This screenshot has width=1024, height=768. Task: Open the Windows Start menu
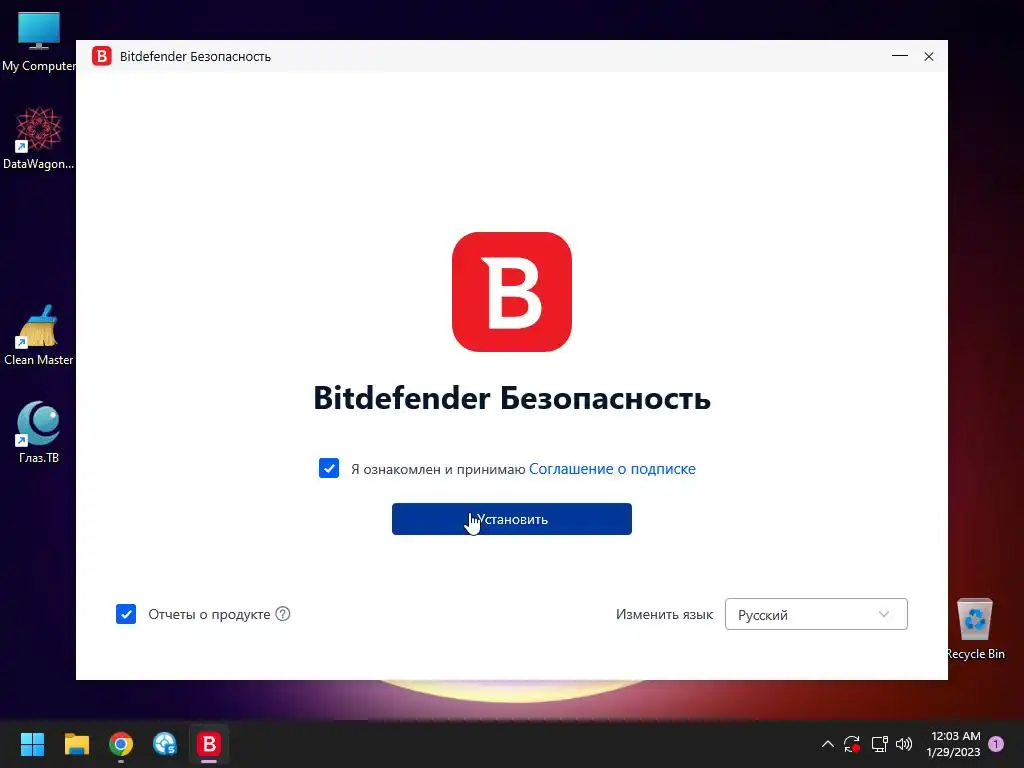[32, 744]
